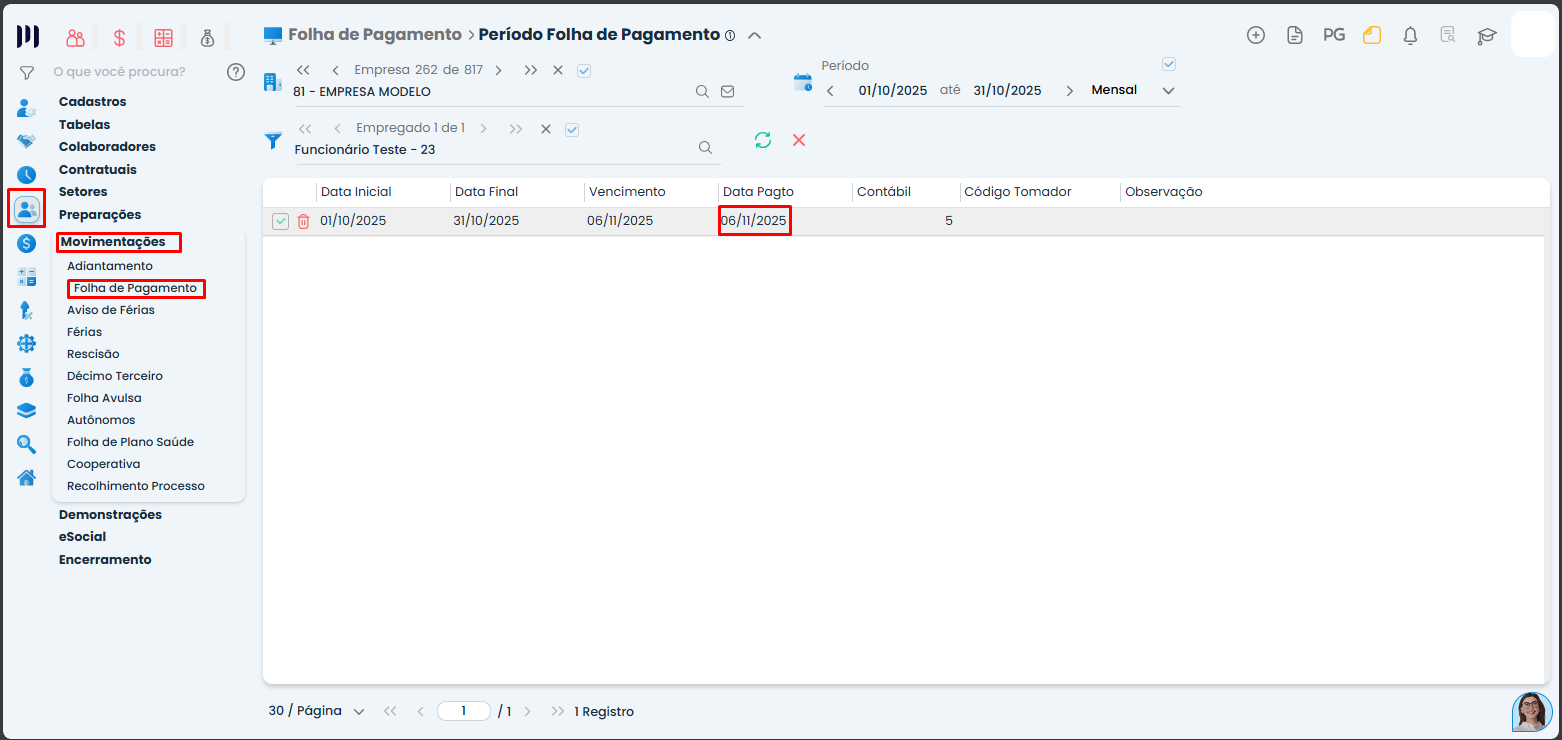Collapse the header using the chevron up
This screenshot has width=1562, height=740.
click(x=755, y=35)
